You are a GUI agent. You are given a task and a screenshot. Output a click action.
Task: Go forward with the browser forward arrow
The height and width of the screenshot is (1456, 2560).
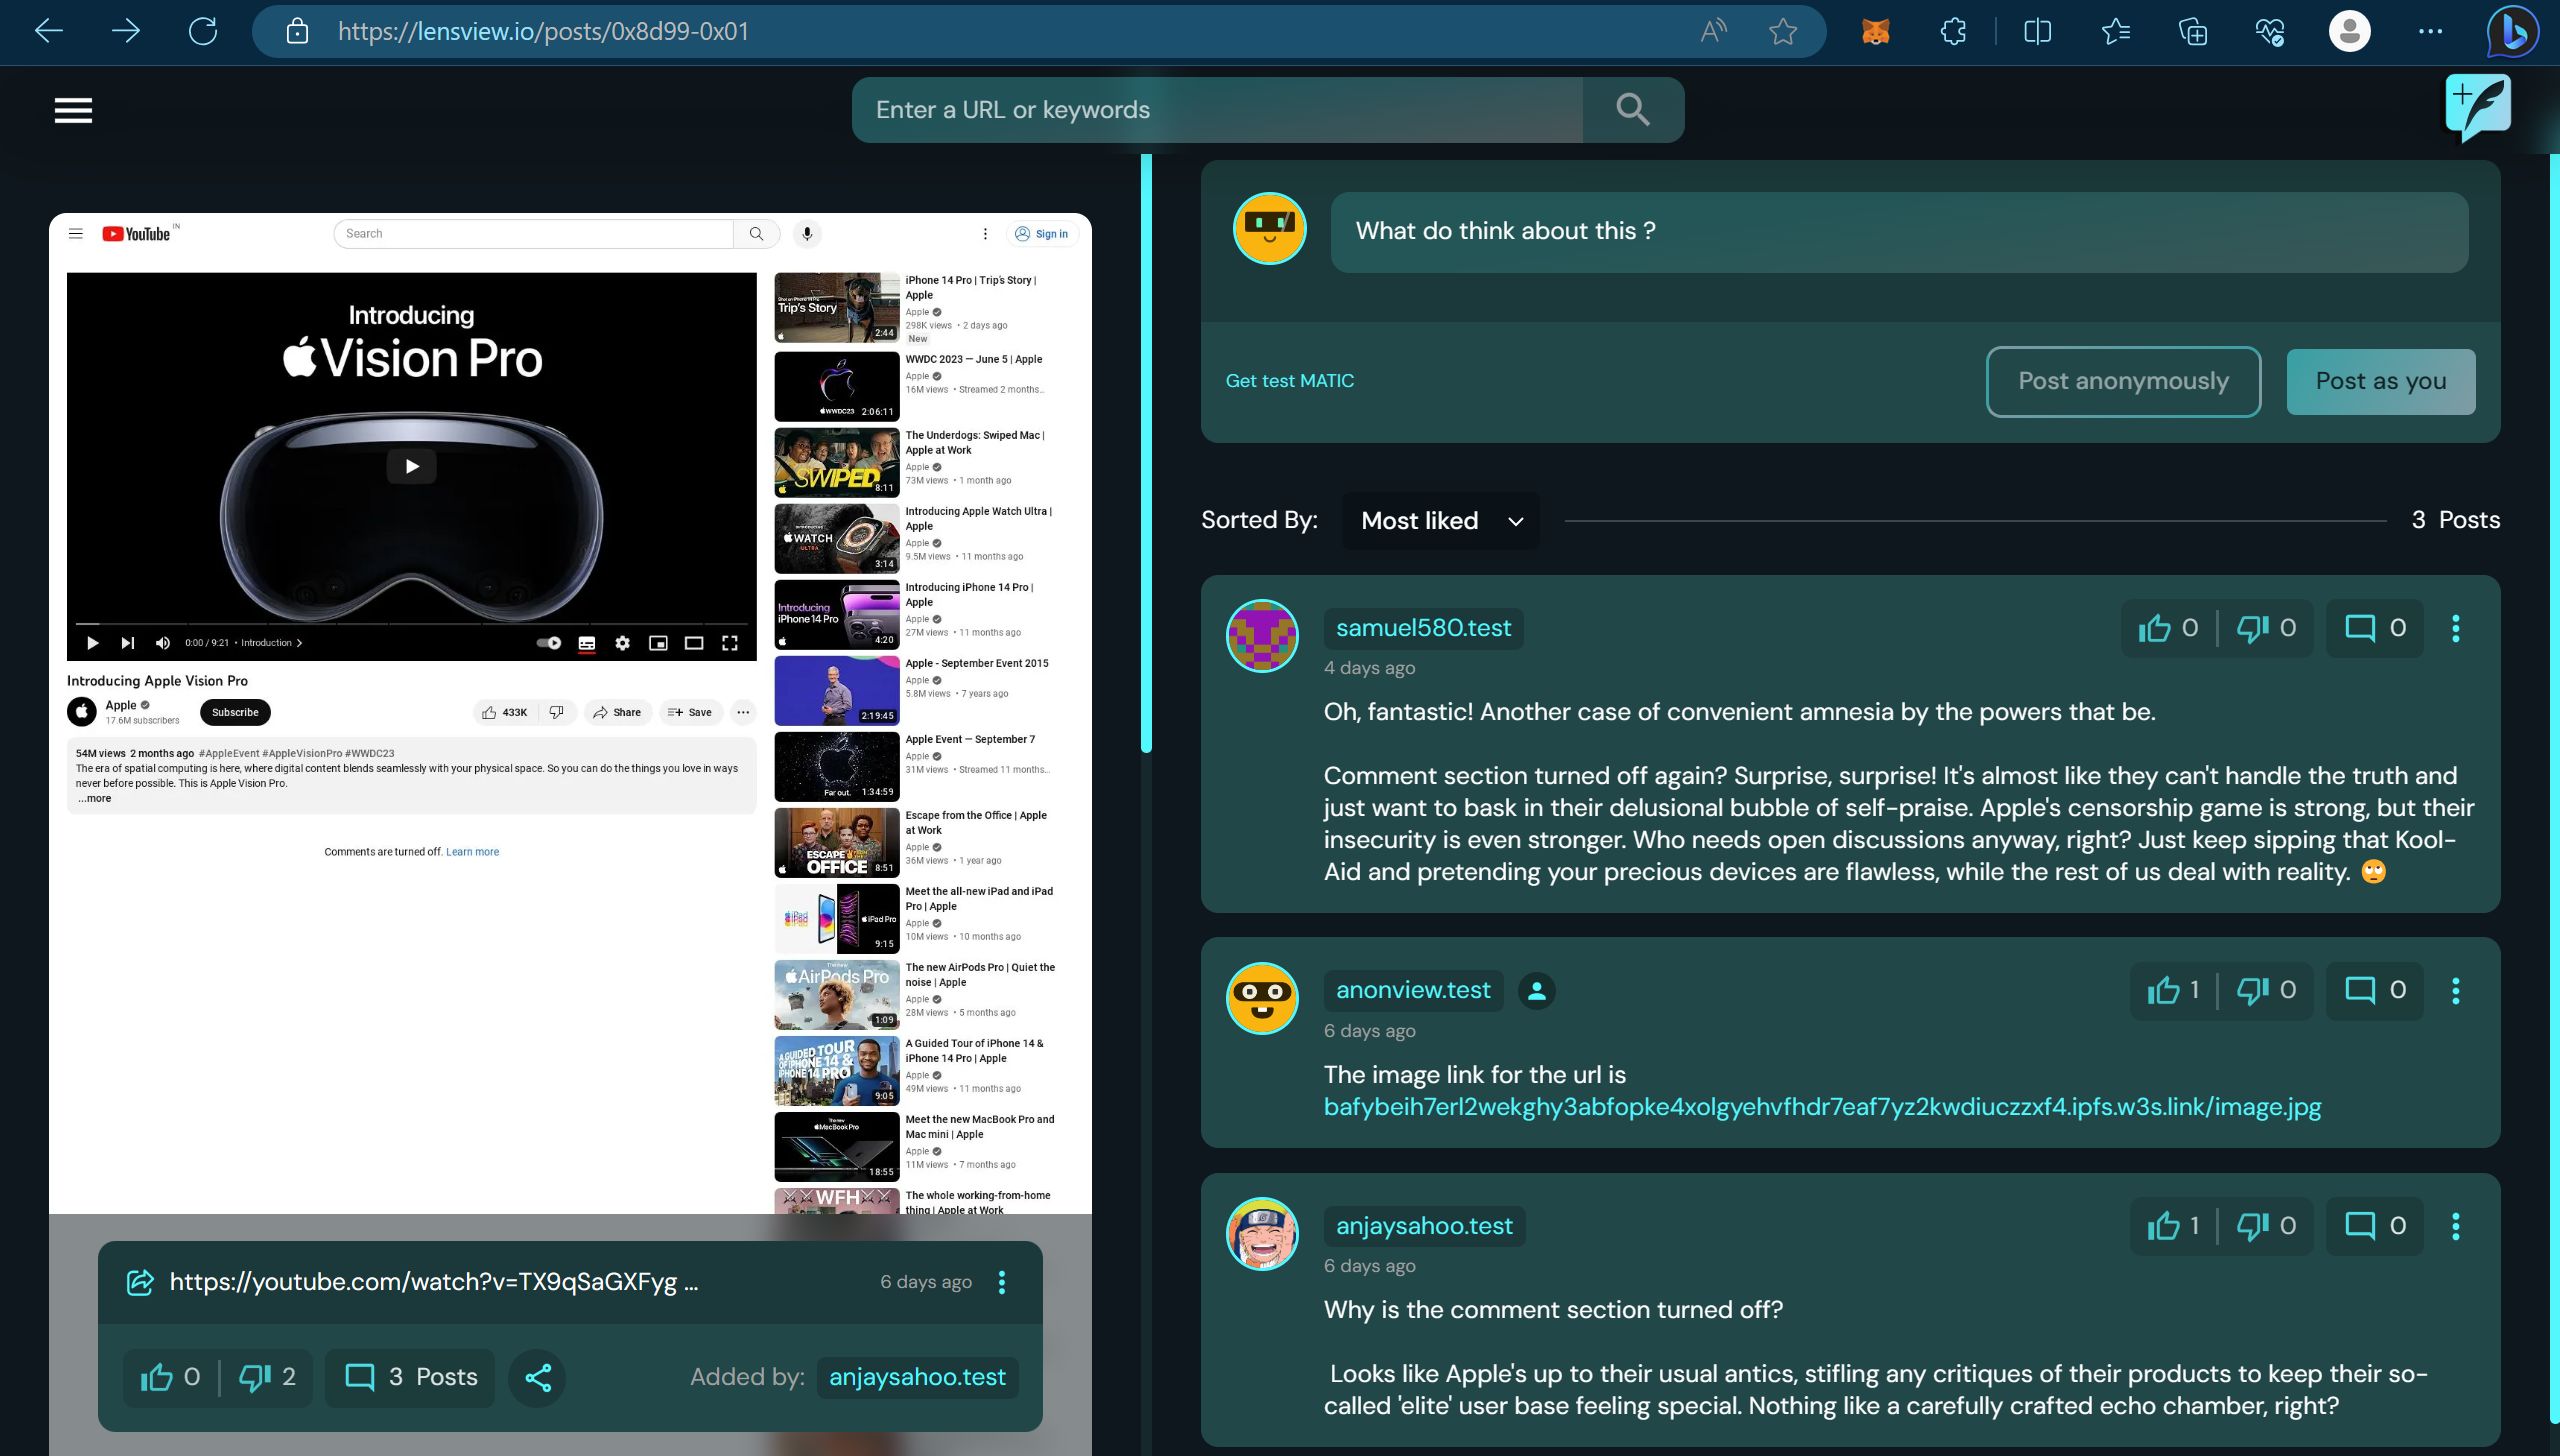(x=126, y=31)
